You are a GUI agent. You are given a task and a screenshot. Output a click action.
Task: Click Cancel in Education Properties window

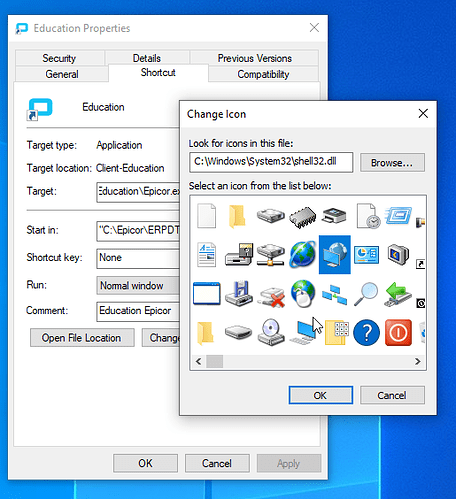tap(217, 463)
